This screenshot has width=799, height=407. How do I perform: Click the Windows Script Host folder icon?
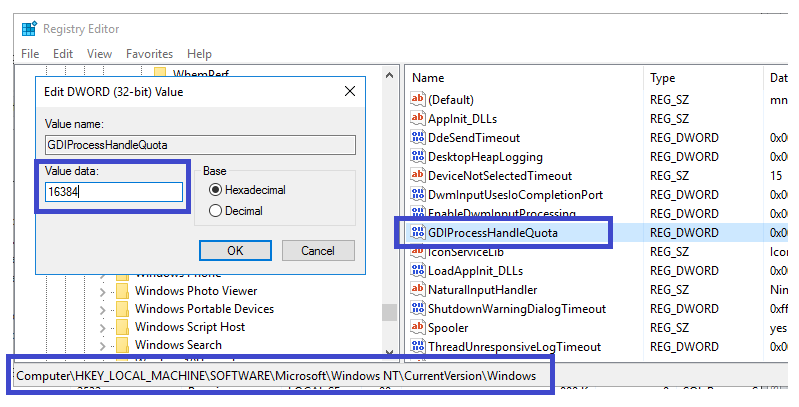click(x=122, y=327)
